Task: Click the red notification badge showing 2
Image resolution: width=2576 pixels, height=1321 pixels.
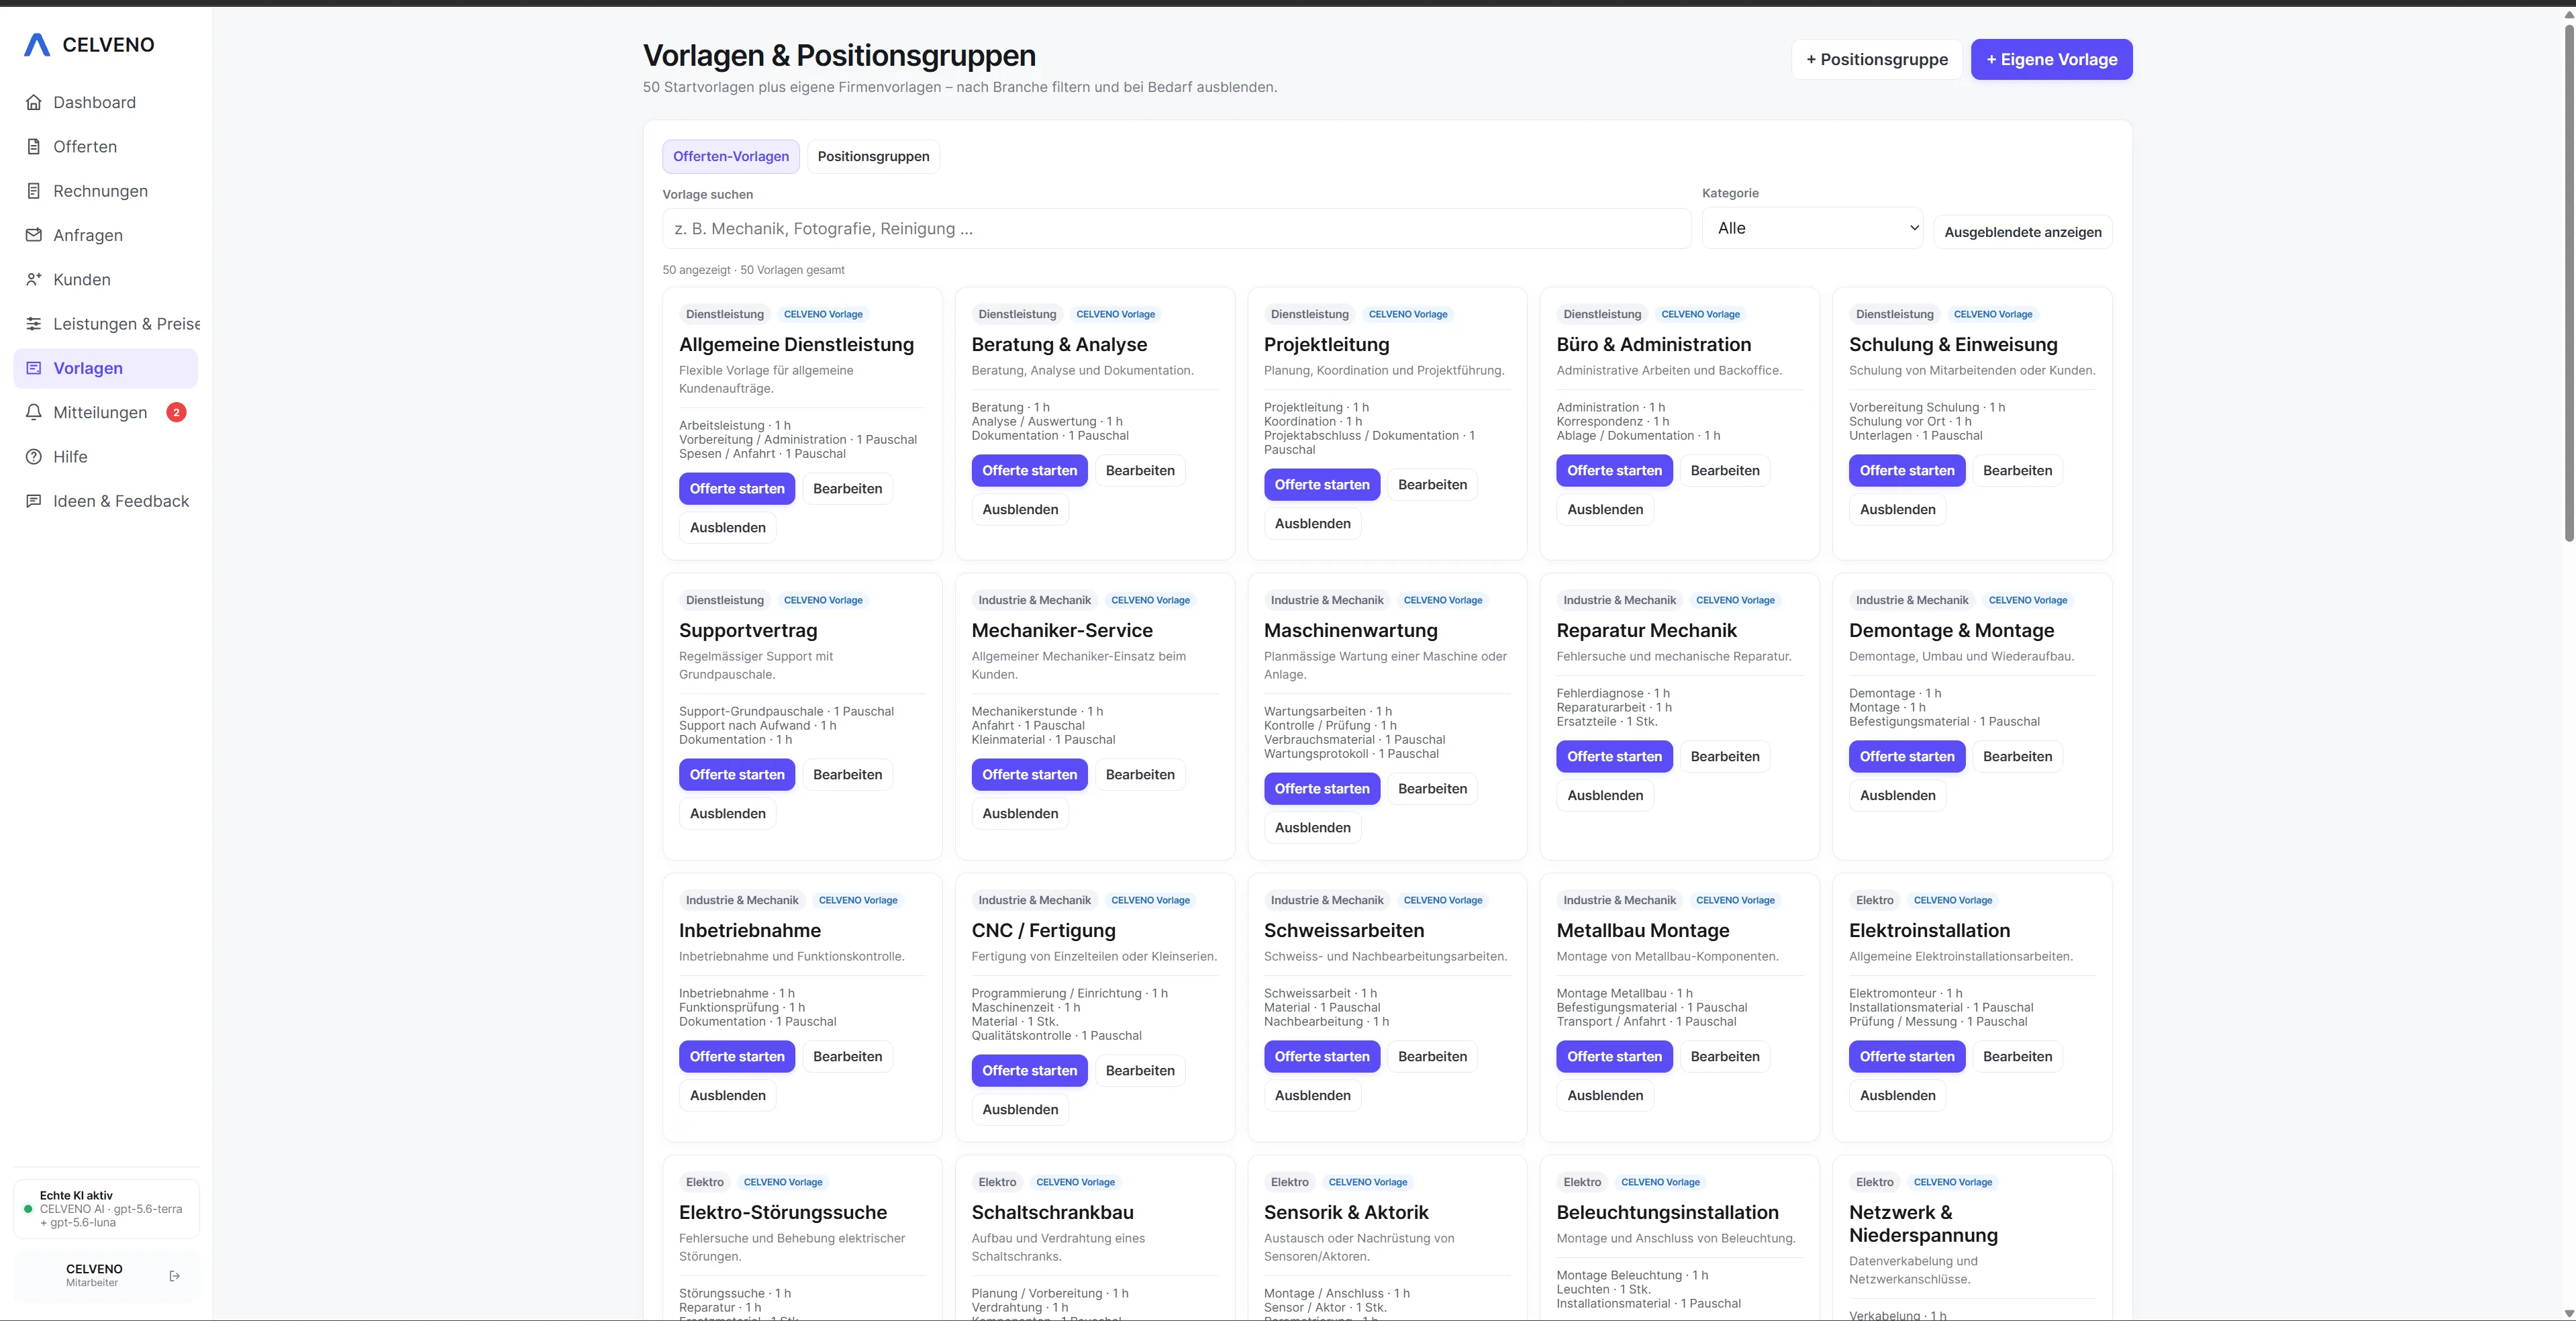Action: click(x=176, y=412)
